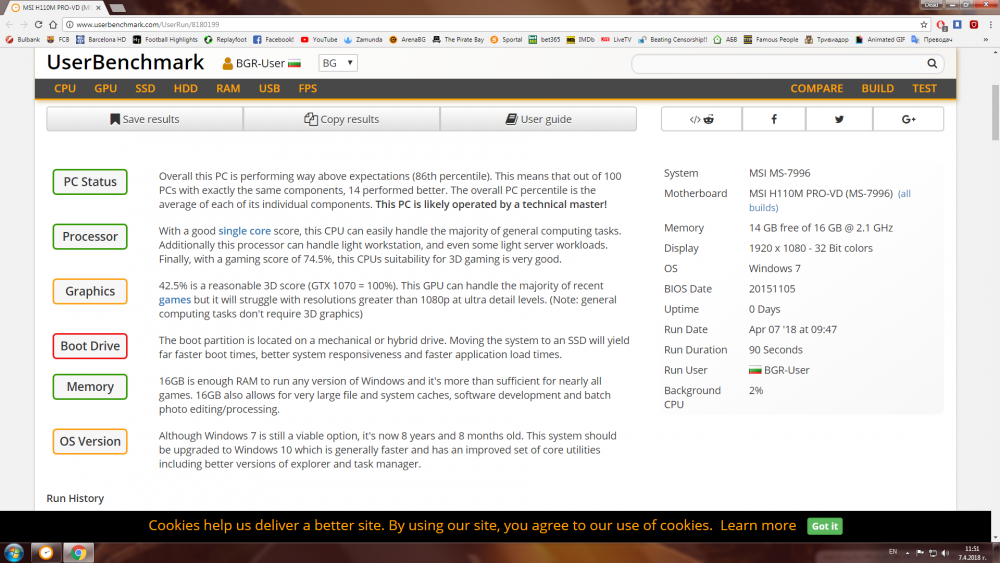Go back with the browser back arrow
This screenshot has width=1000, height=563.
9,24
